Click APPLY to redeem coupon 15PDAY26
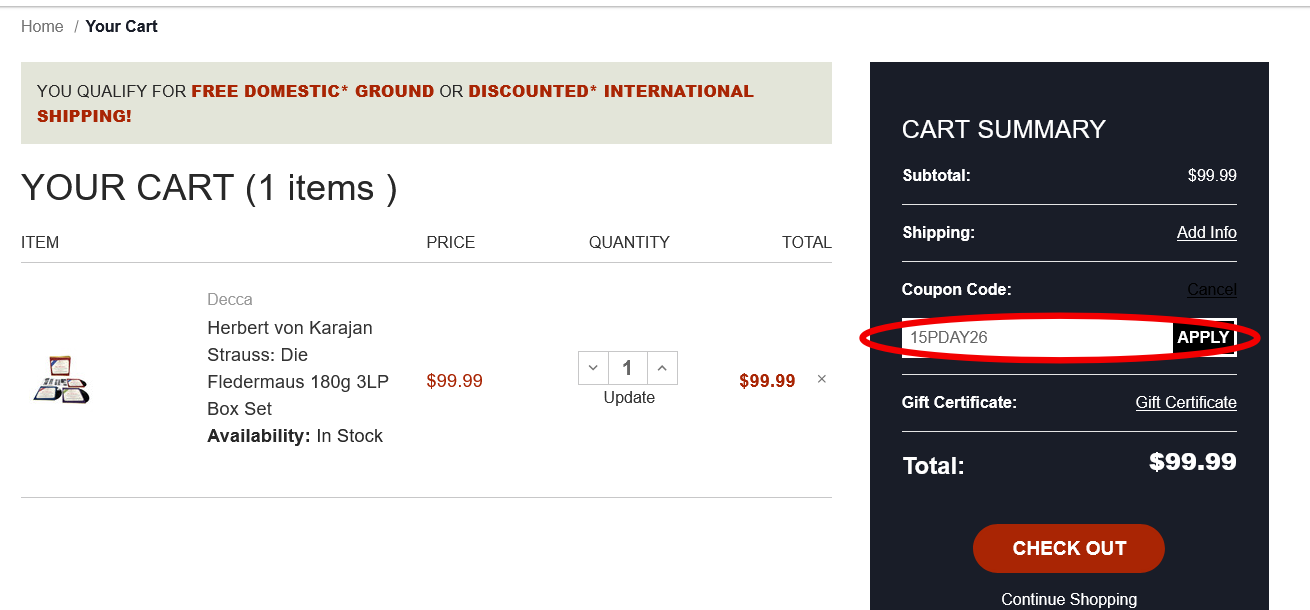Image resolution: width=1310 pixels, height=610 pixels. [1204, 337]
